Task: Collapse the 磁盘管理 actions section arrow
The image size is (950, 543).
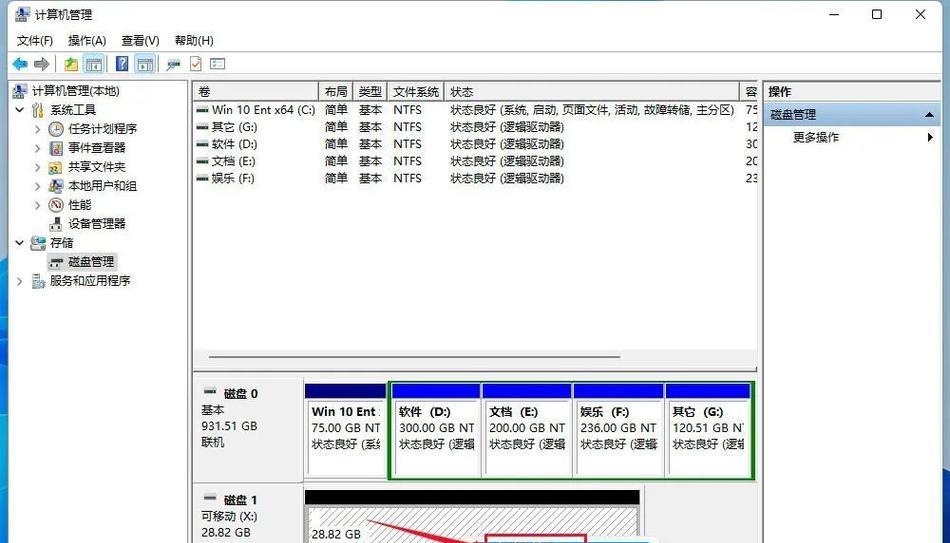Action: point(929,115)
